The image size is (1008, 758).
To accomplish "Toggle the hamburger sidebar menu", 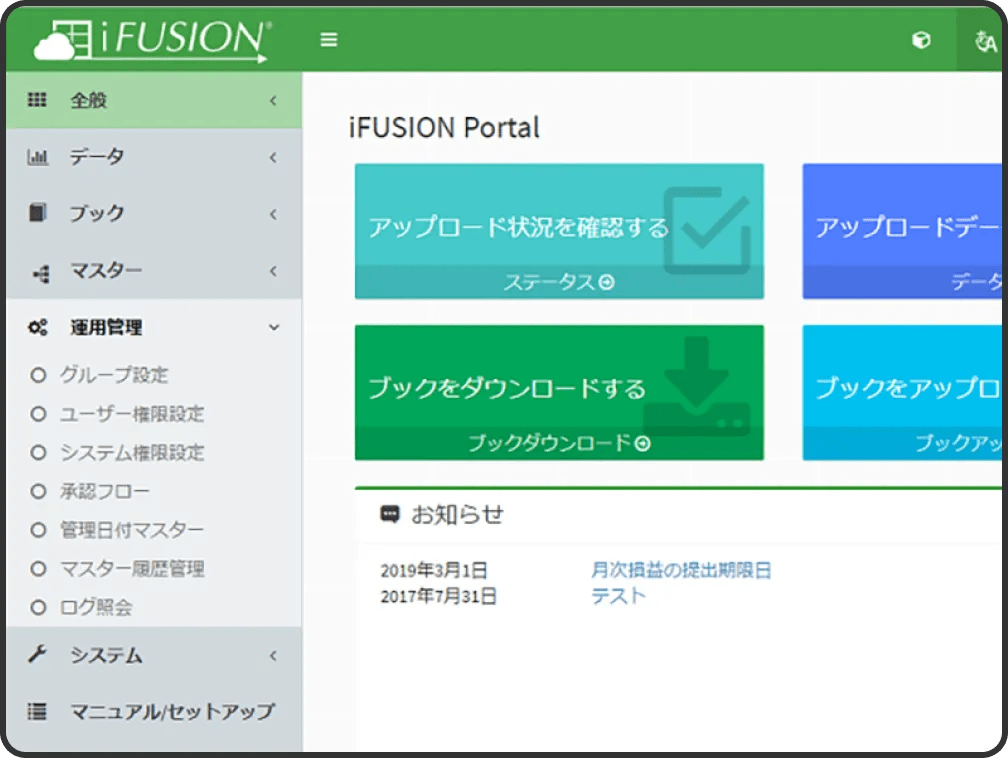I will click(x=328, y=40).
